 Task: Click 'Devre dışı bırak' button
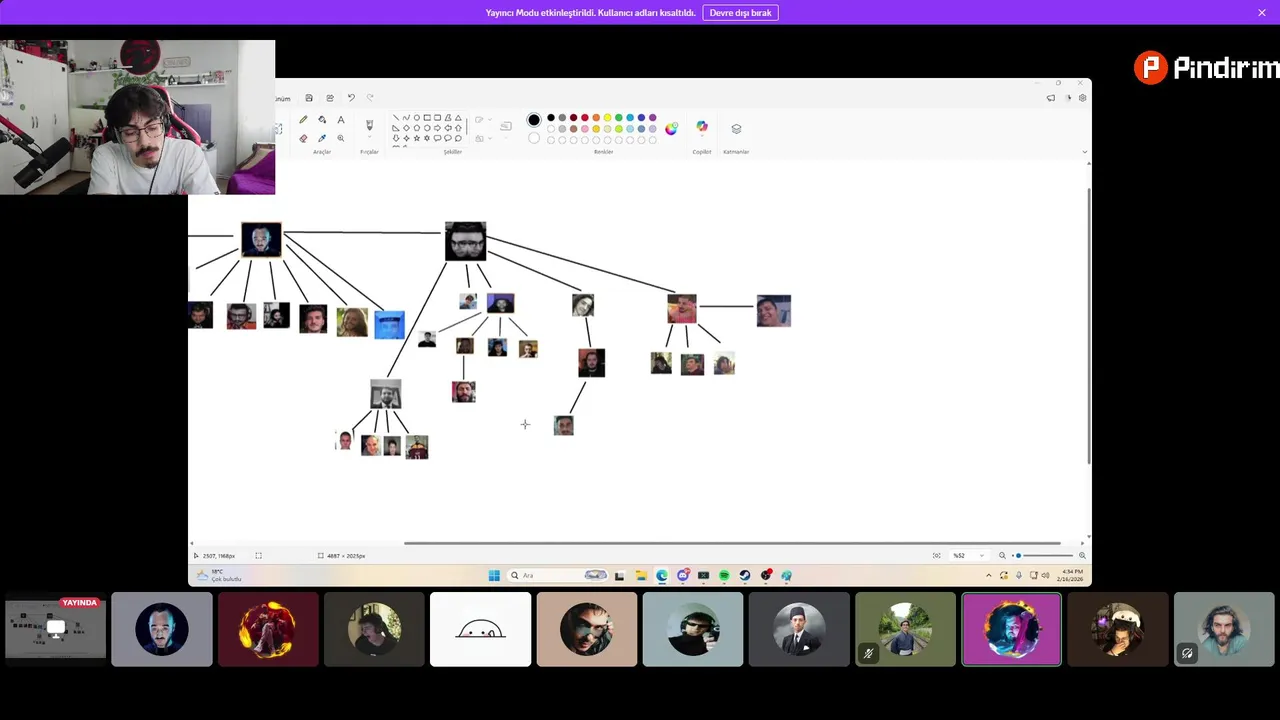pos(740,13)
